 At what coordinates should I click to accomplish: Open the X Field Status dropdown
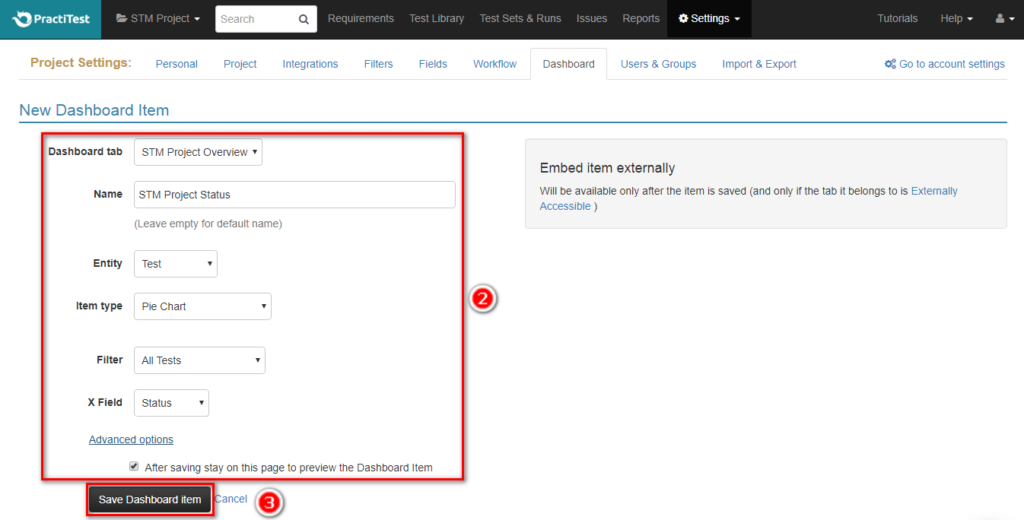(x=171, y=403)
